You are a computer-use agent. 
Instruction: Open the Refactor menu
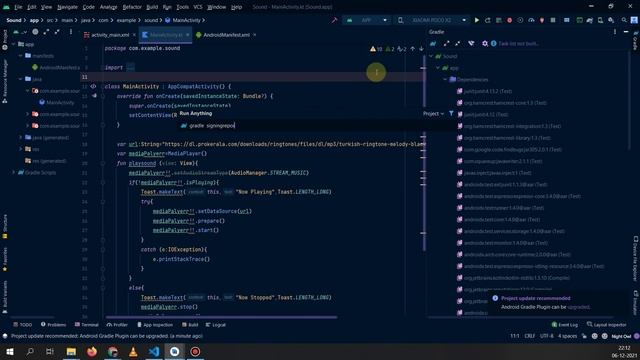pos(132,7)
